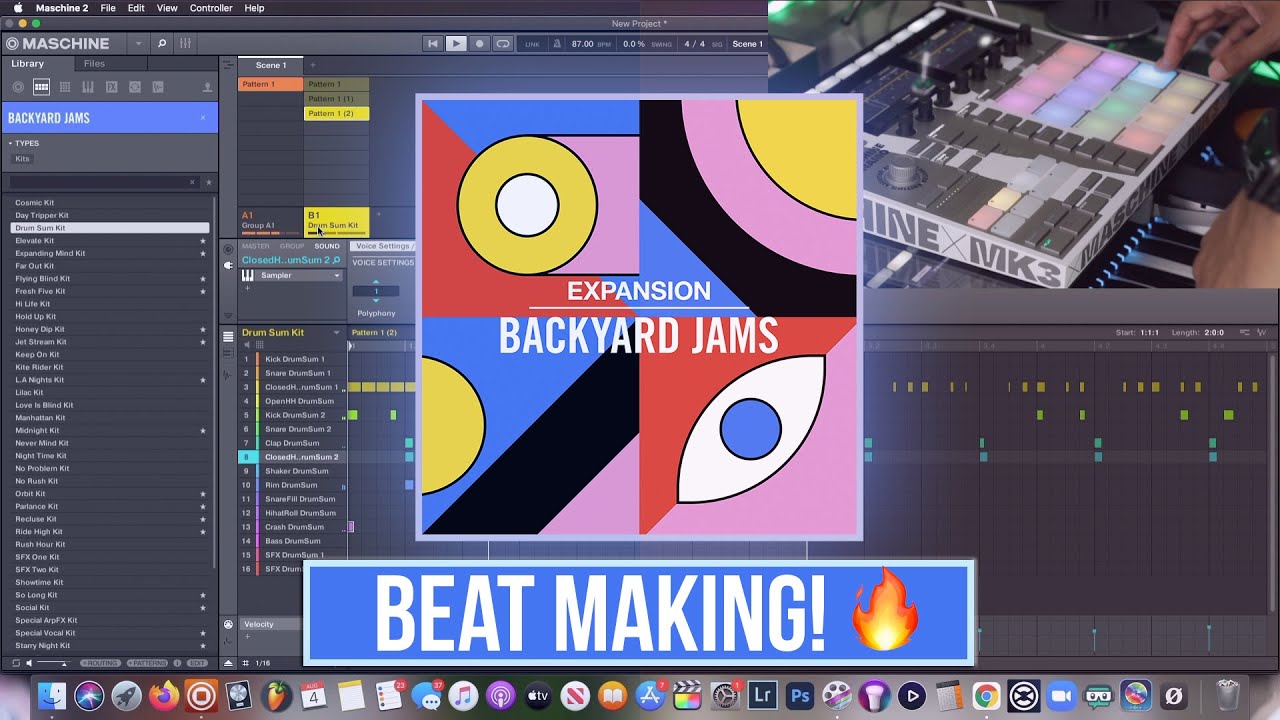Select the Sounds grid icon in Library
This screenshot has width=1280, height=720.
[65, 87]
